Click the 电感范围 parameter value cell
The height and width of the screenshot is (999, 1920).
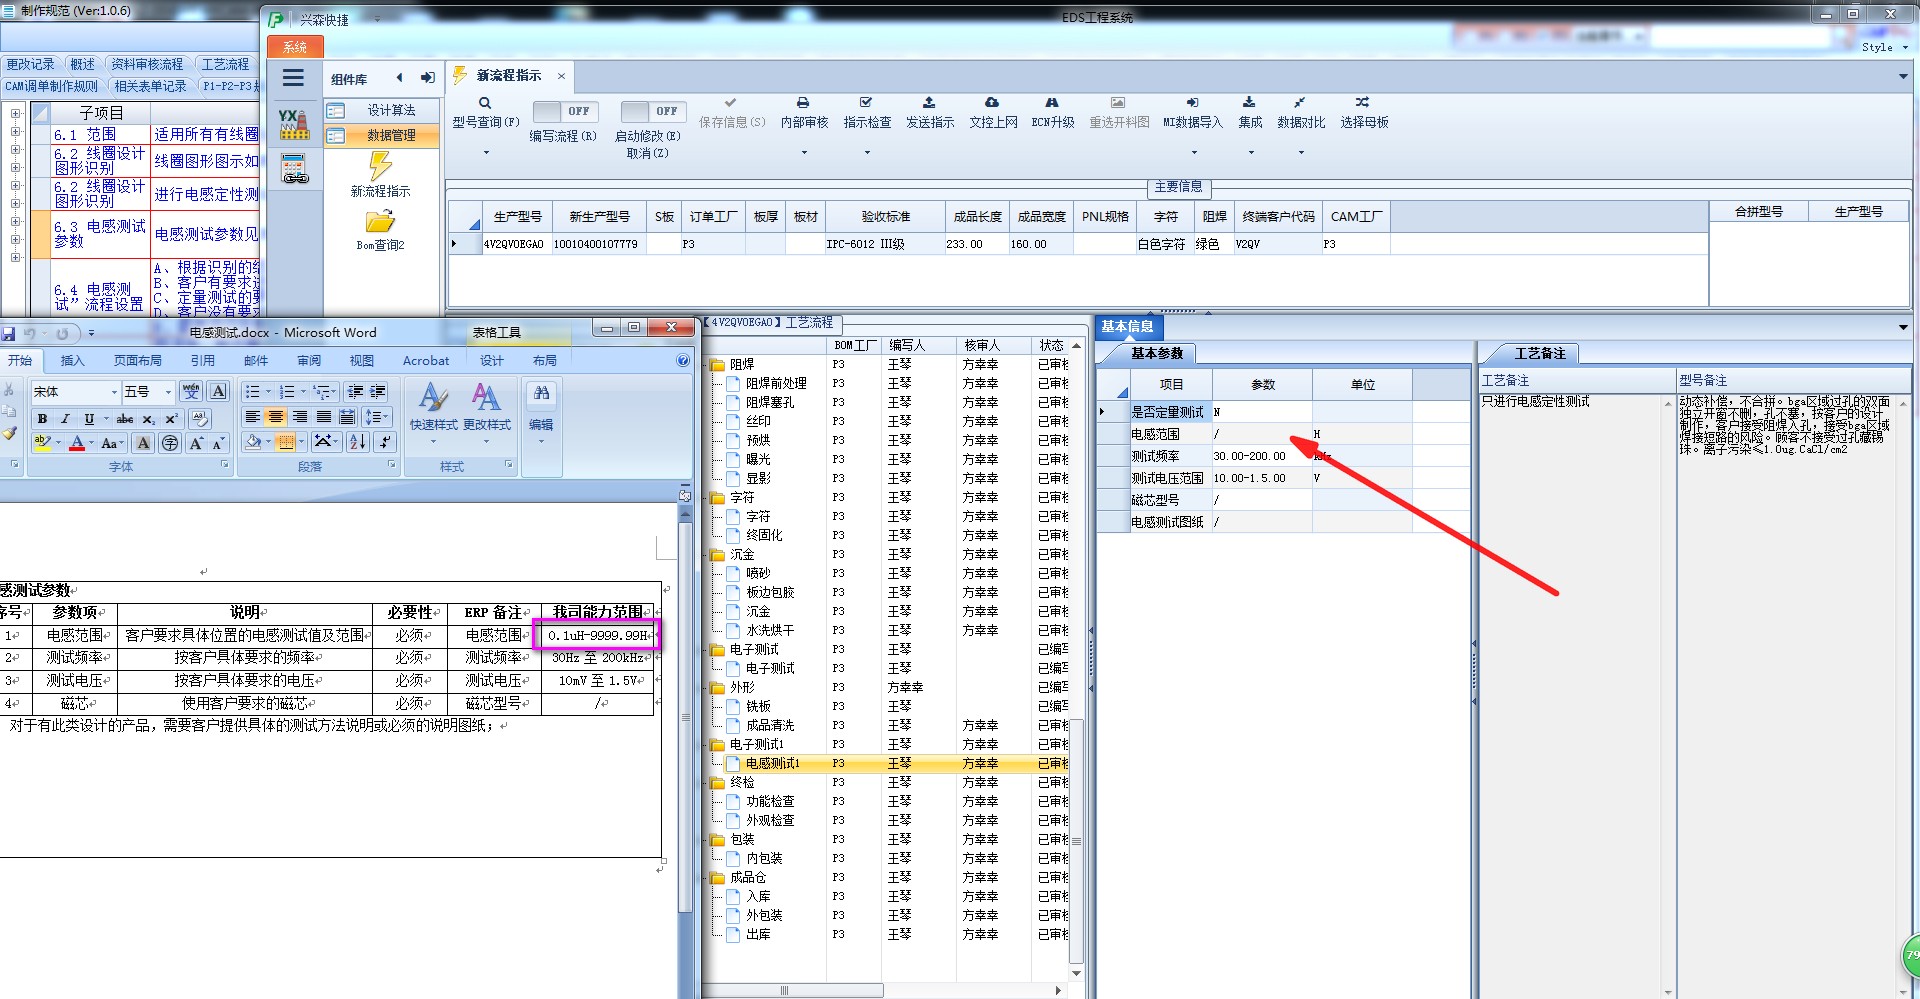coord(1262,434)
